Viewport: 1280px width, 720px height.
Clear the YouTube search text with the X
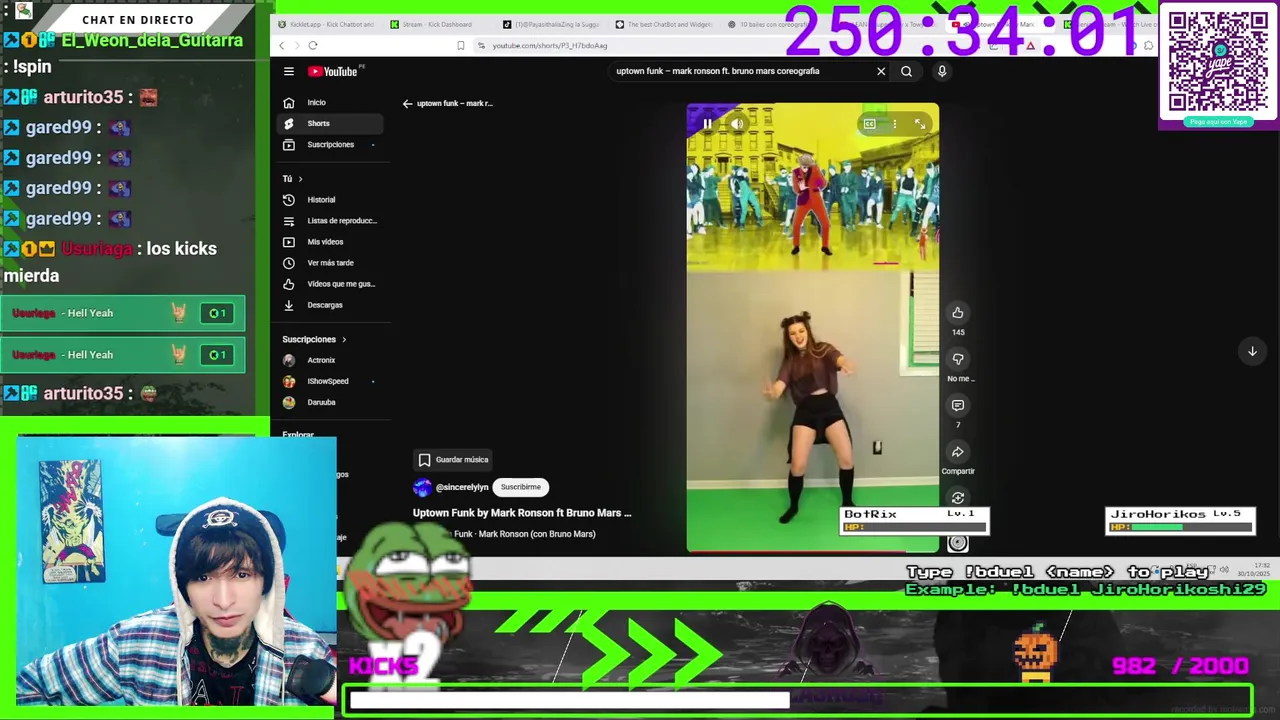[x=881, y=71]
